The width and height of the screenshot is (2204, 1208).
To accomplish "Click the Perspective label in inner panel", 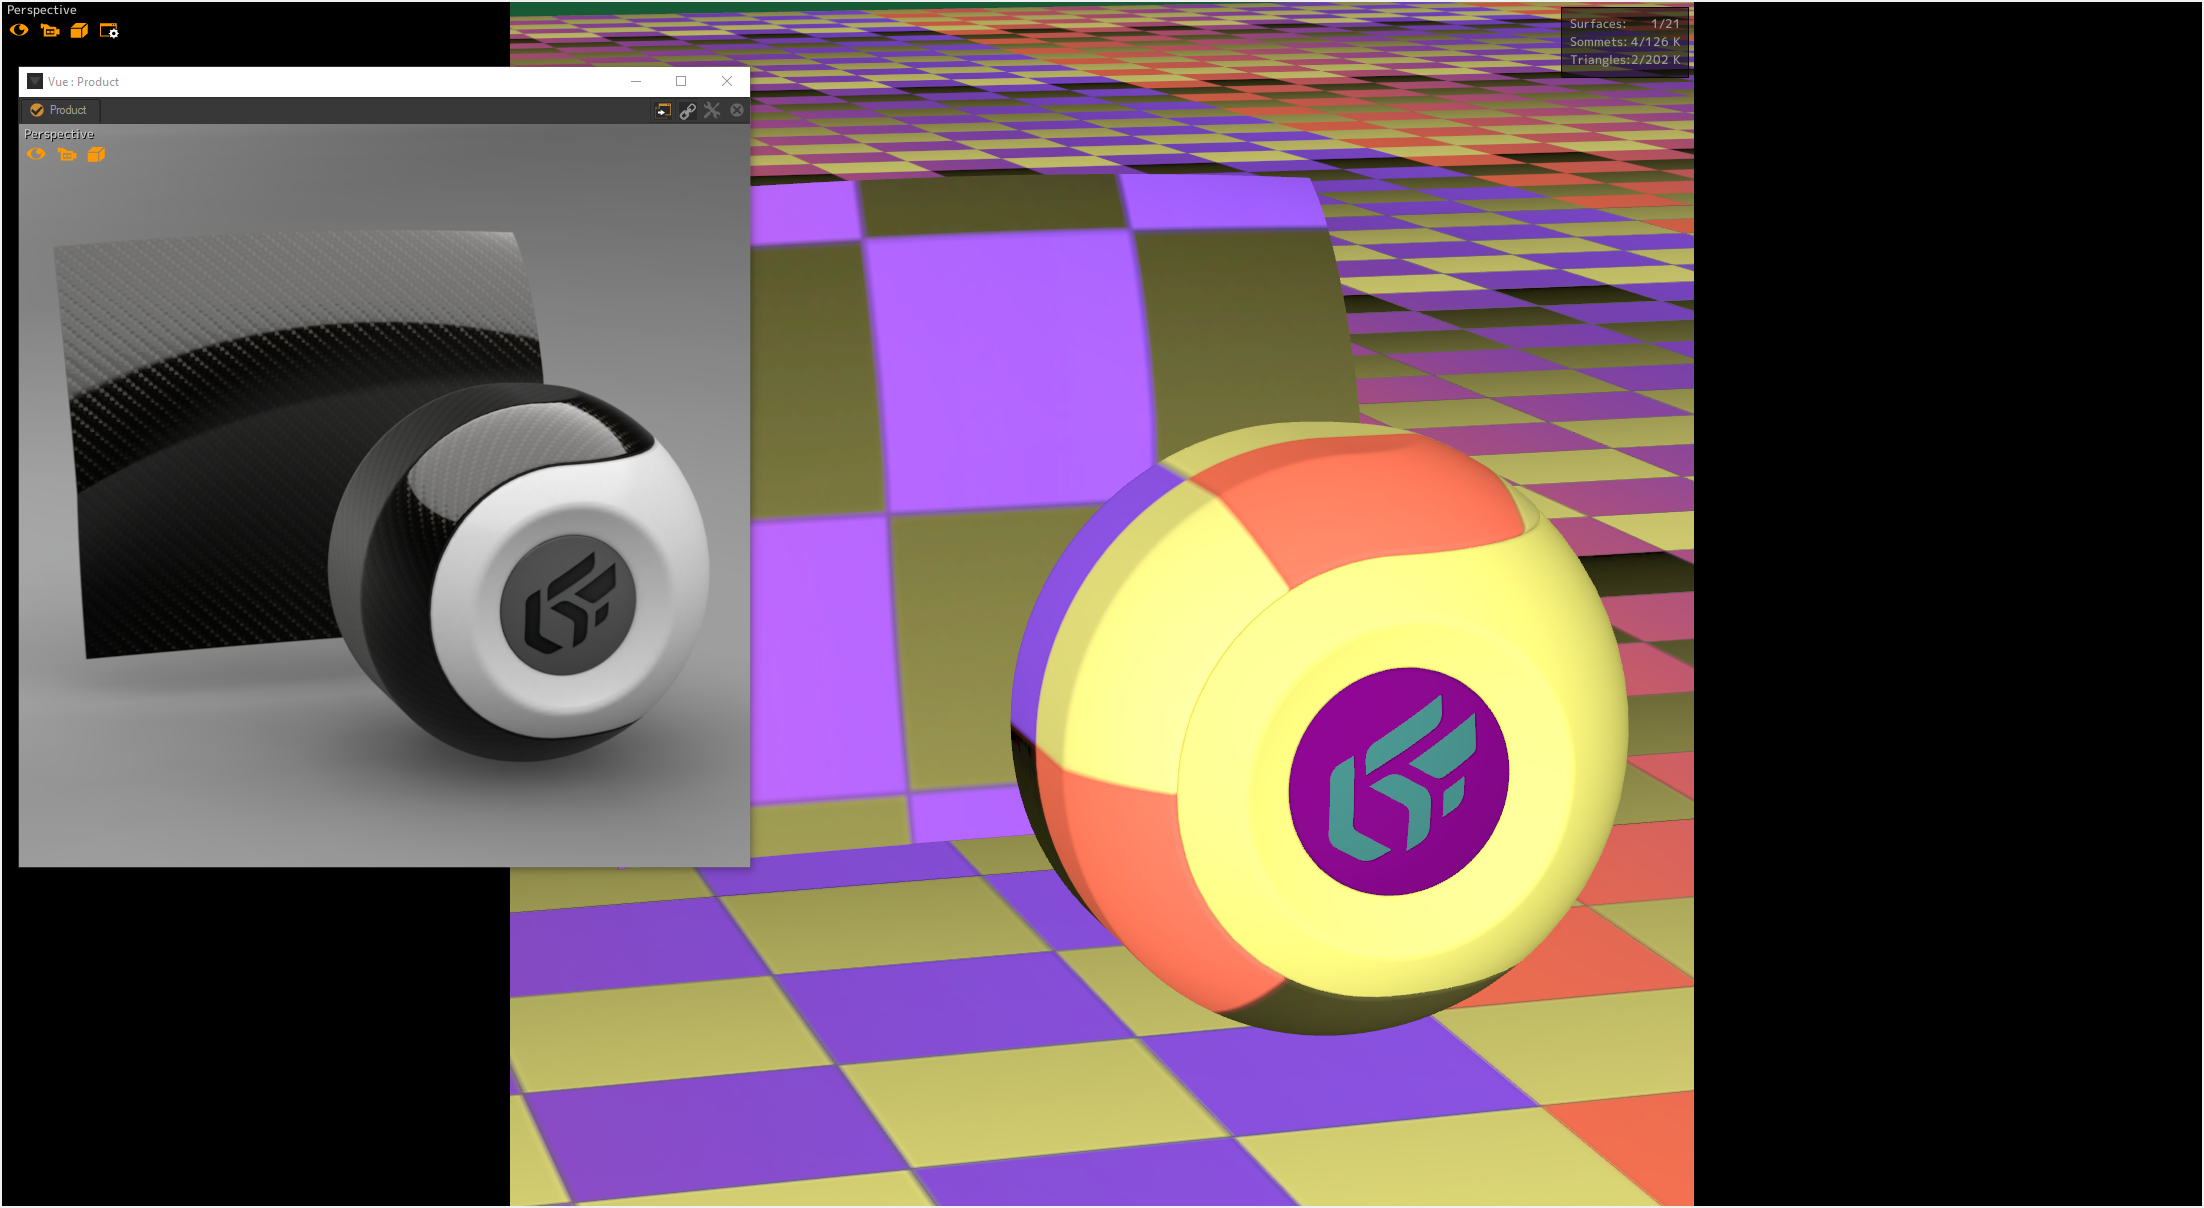I will [x=55, y=135].
